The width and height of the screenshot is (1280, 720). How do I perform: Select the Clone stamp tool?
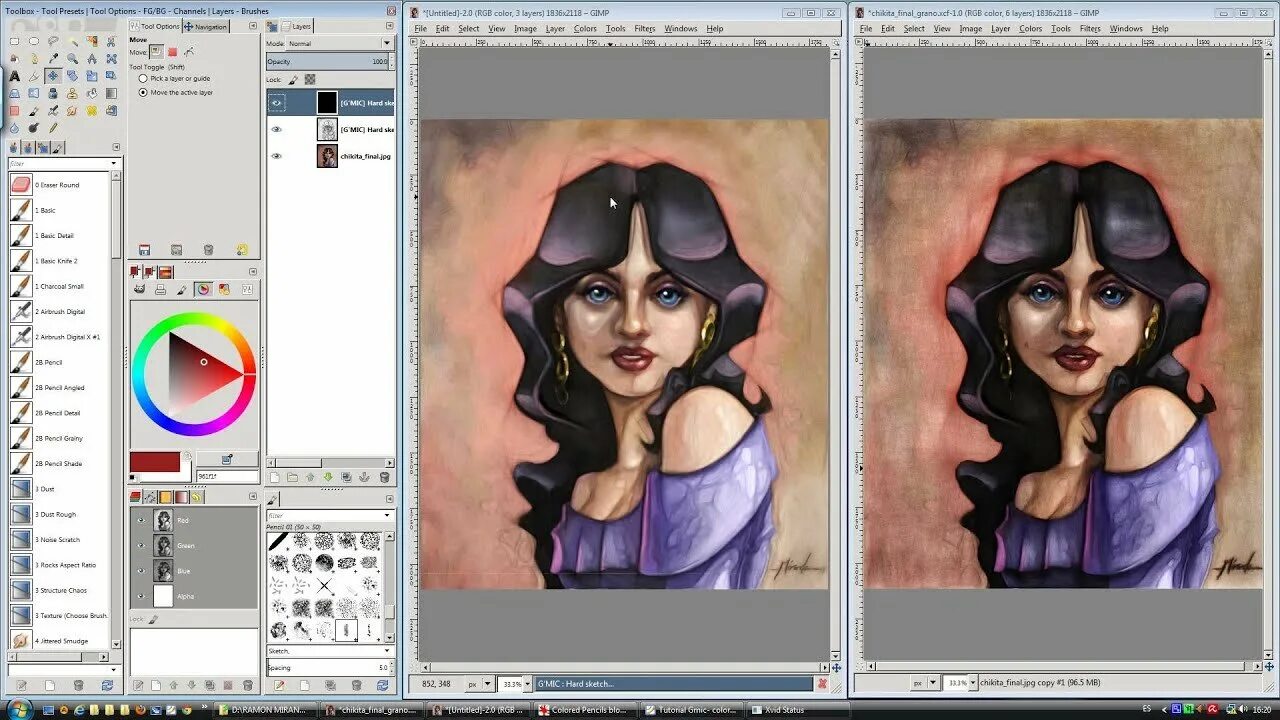point(72,94)
